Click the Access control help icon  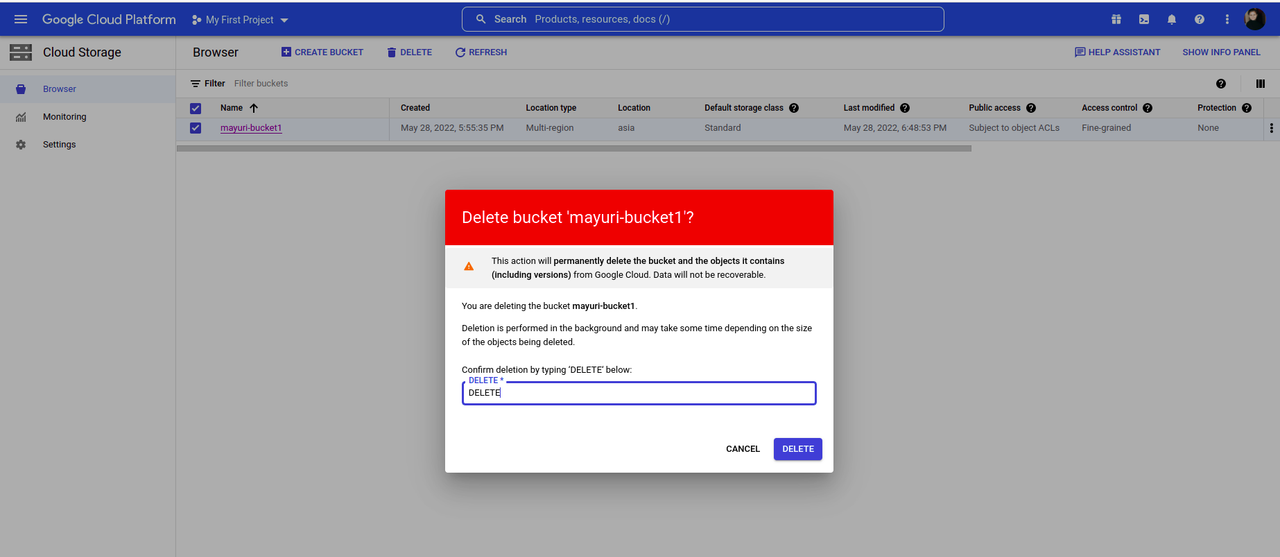coord(1148,108)
